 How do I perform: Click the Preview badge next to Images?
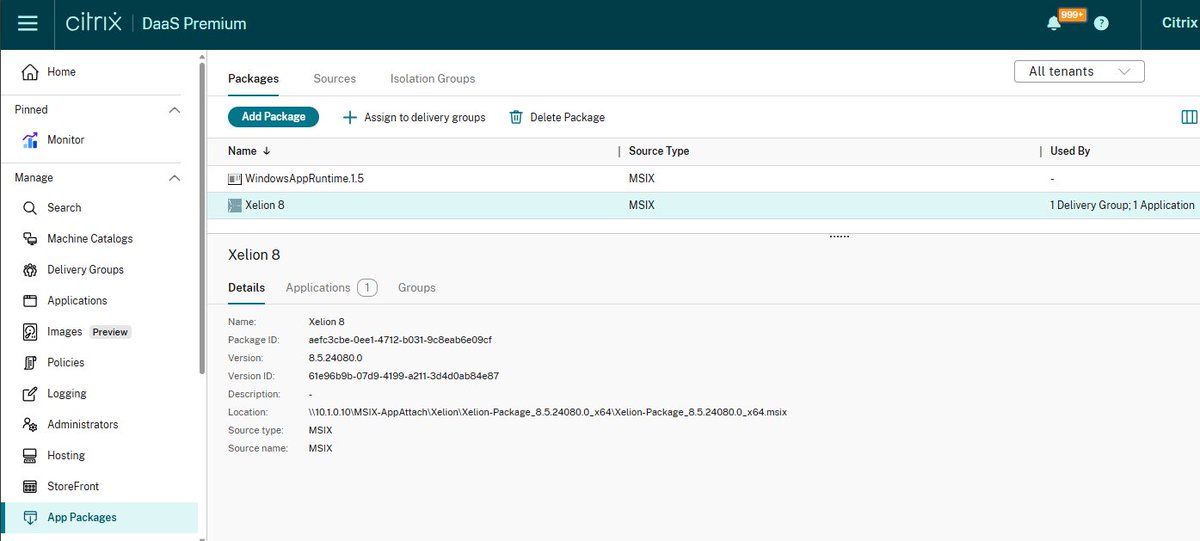coord(111,332)
